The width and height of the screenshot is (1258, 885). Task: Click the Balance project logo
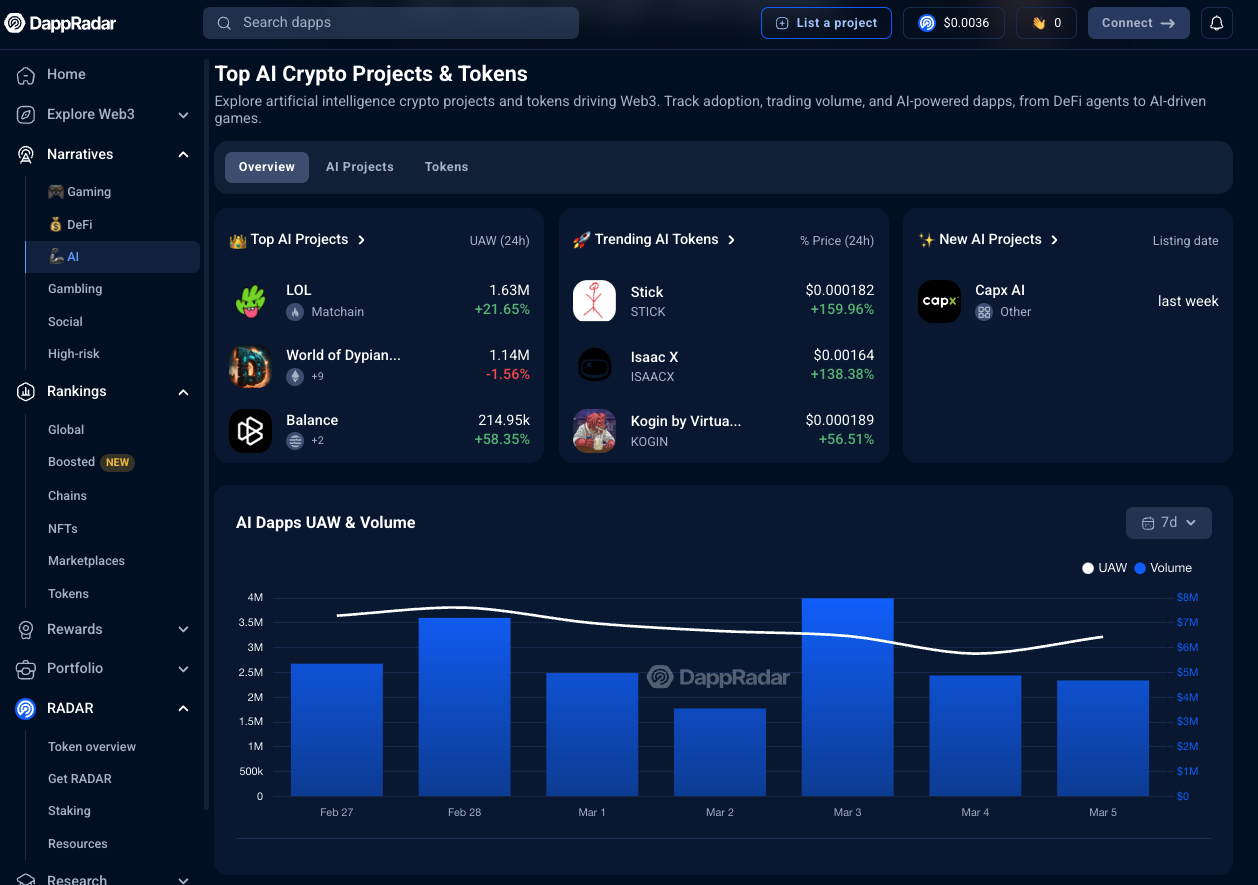pos(250,431)
